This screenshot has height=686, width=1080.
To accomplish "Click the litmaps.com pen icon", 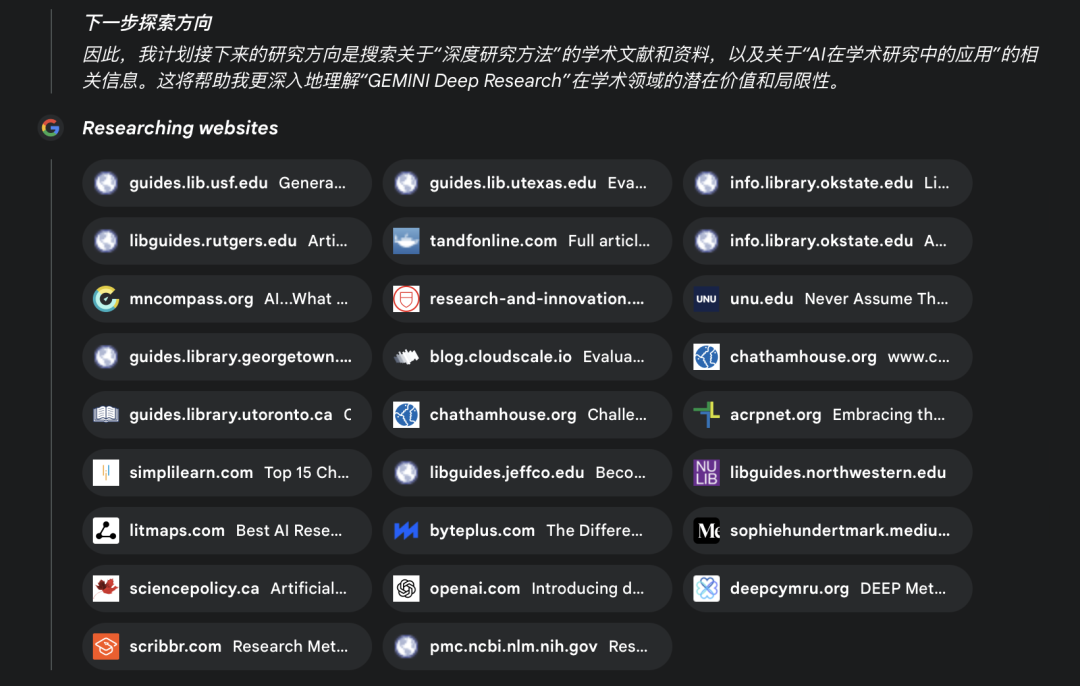I will (x=106, y=530).
